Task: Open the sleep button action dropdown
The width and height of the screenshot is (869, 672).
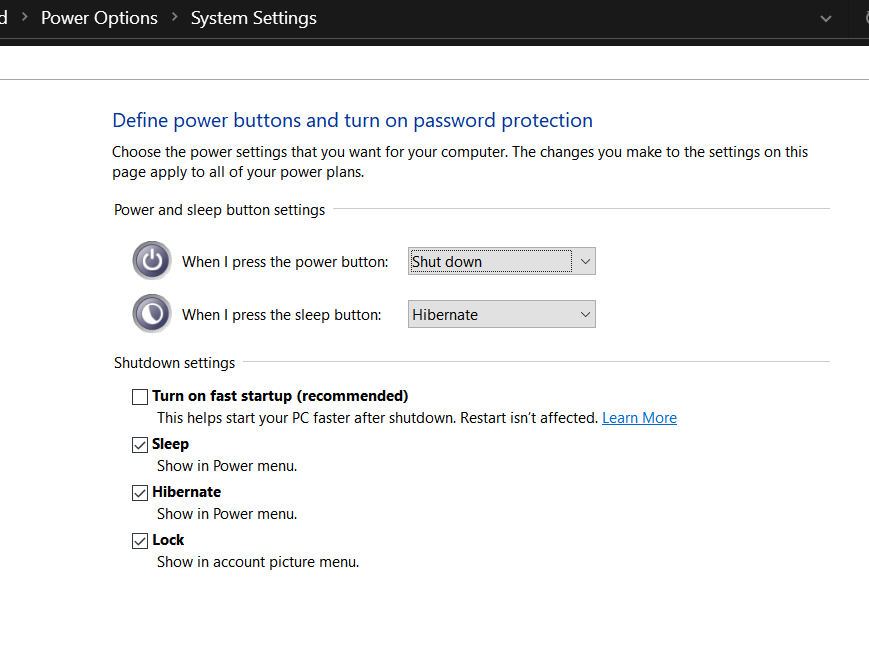Action: point(502,314)
